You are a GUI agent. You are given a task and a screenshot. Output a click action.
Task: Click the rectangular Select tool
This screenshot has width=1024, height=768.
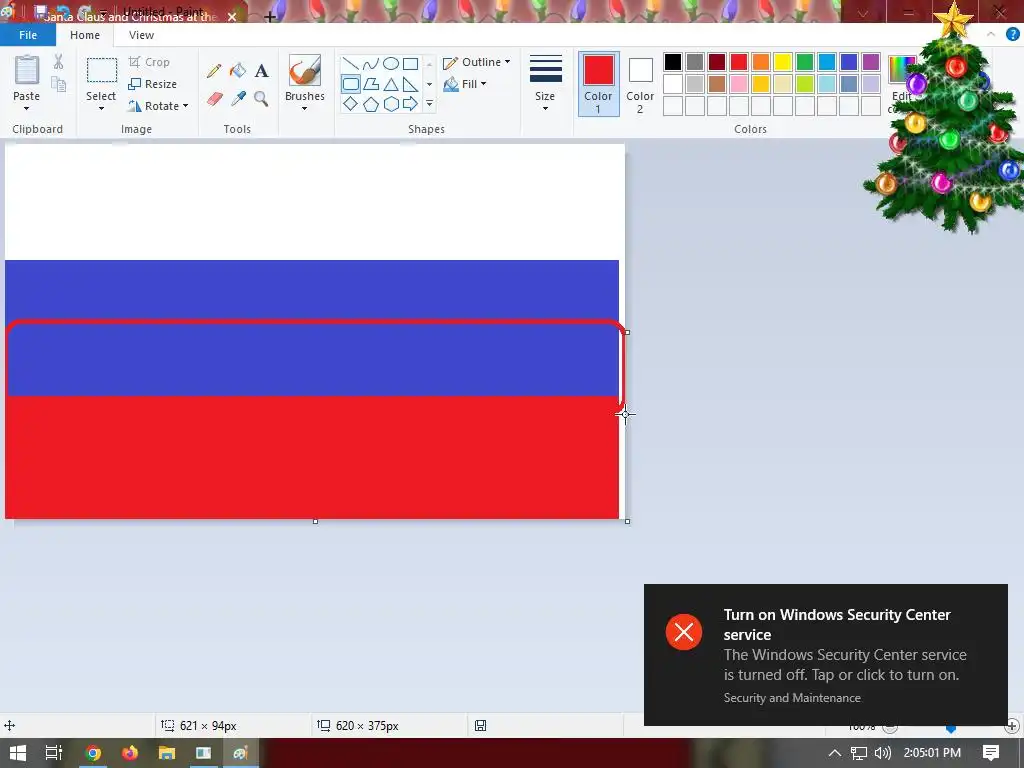tap(102, 71)
